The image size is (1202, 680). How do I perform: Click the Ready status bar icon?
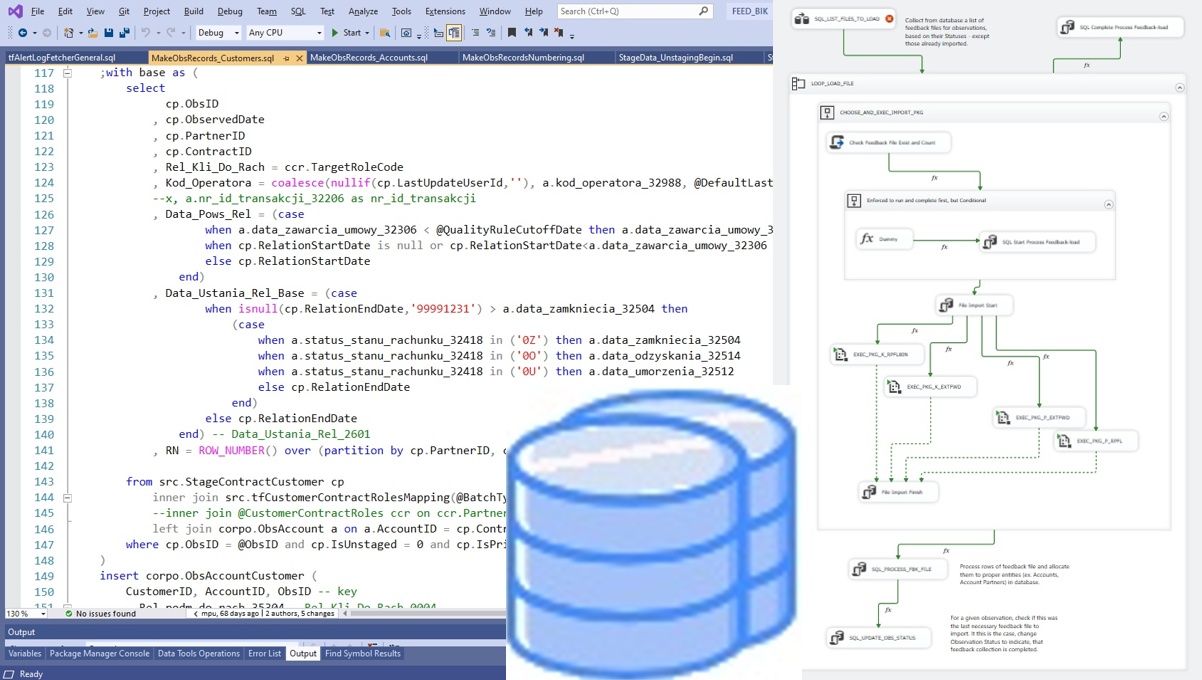point(10,674)
